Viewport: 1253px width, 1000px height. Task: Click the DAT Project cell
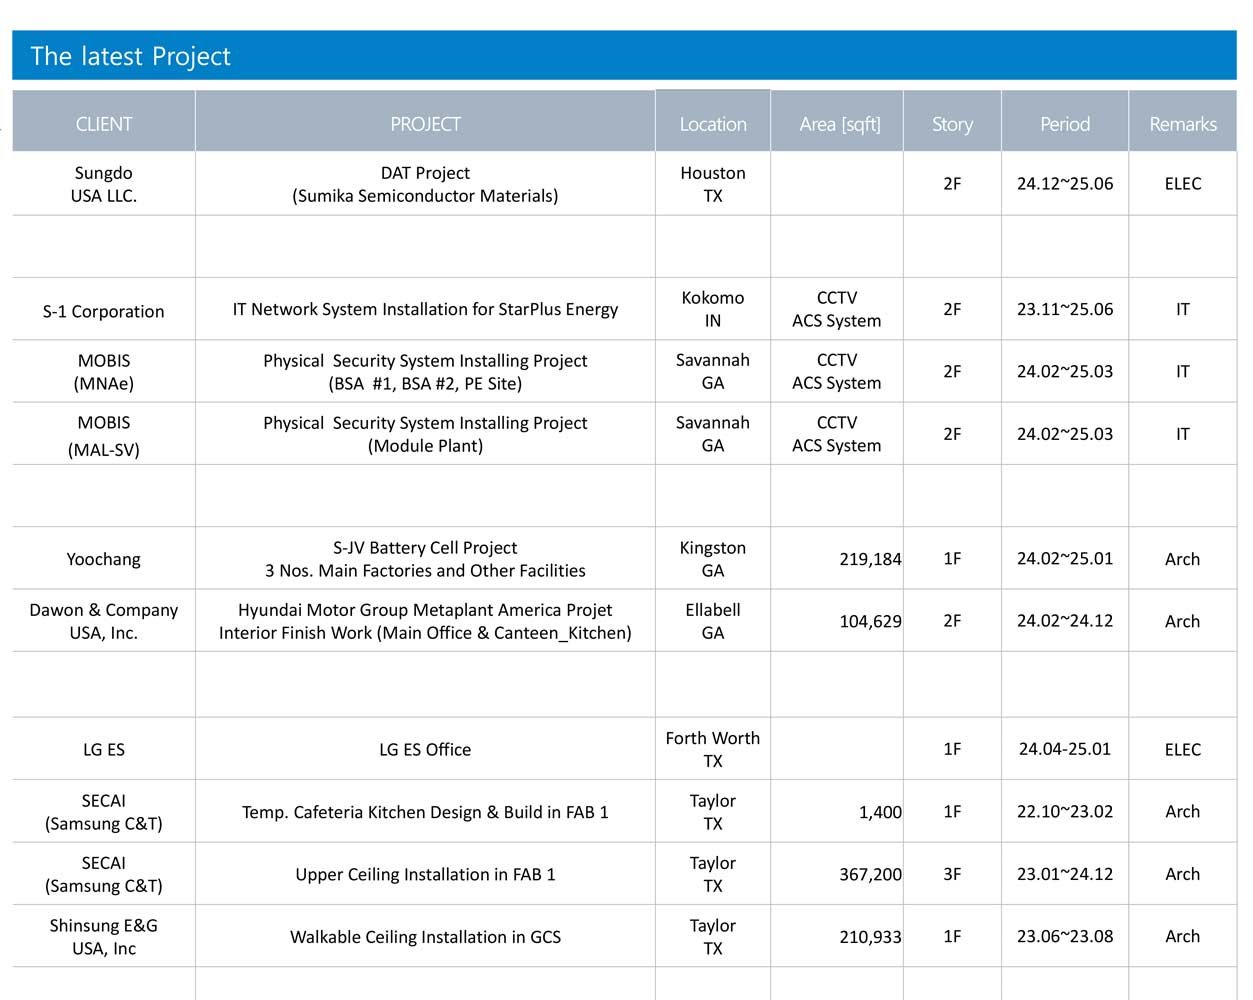425,184
